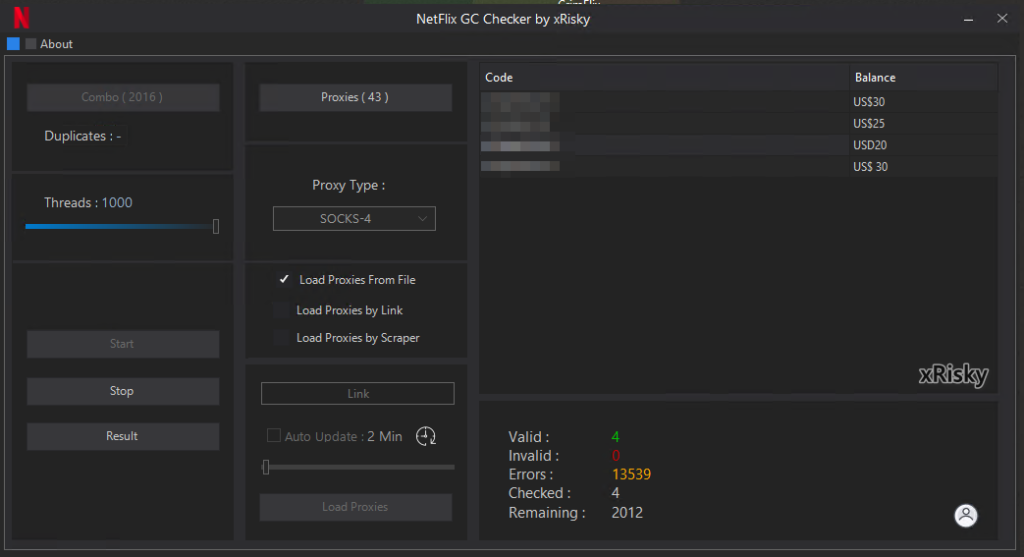Open the About menu
The height and width of the screenshot is (557, 1024).
56,44
